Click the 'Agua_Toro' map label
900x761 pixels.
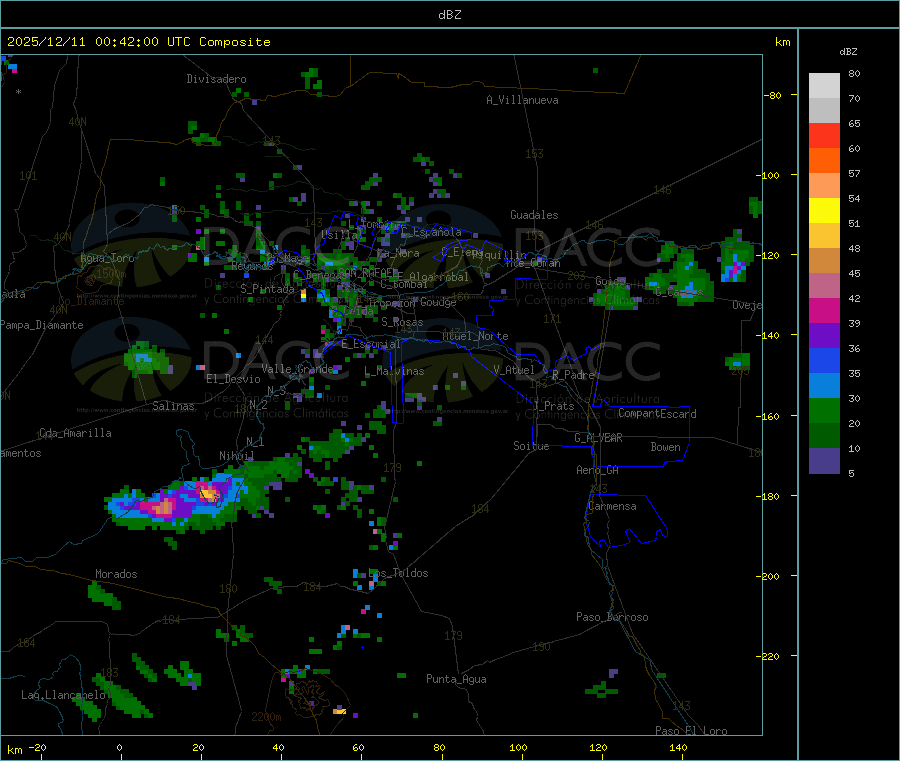(107, 258)
